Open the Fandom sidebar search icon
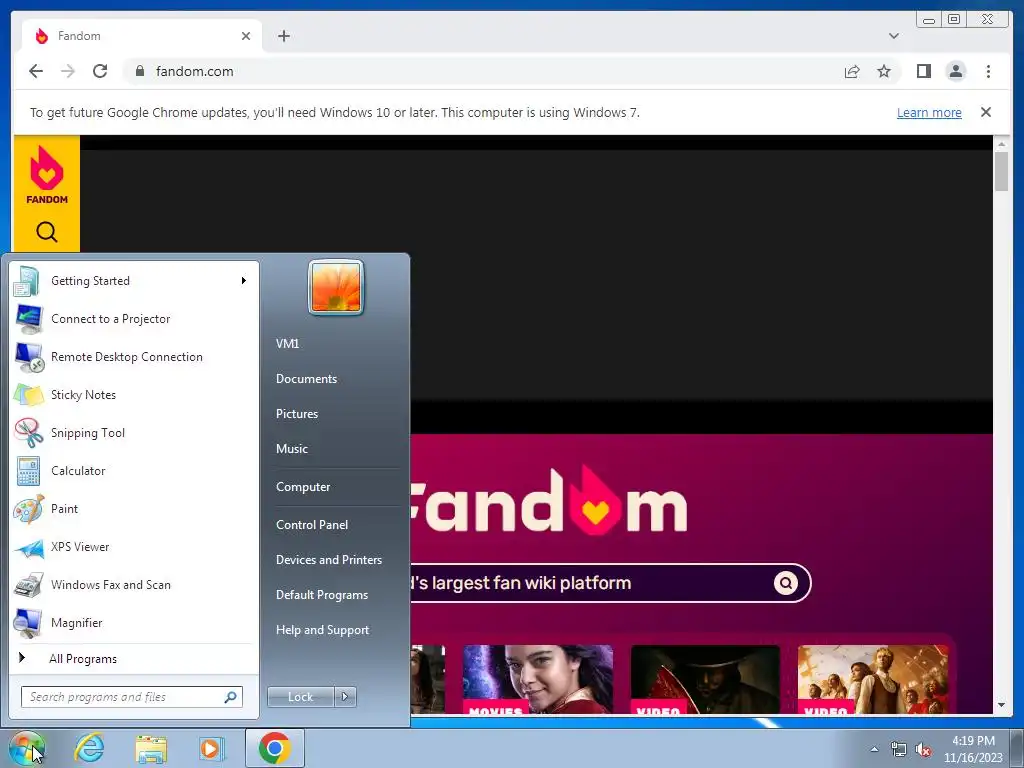The image size is (1024, 768). click(x=47, y=232)
